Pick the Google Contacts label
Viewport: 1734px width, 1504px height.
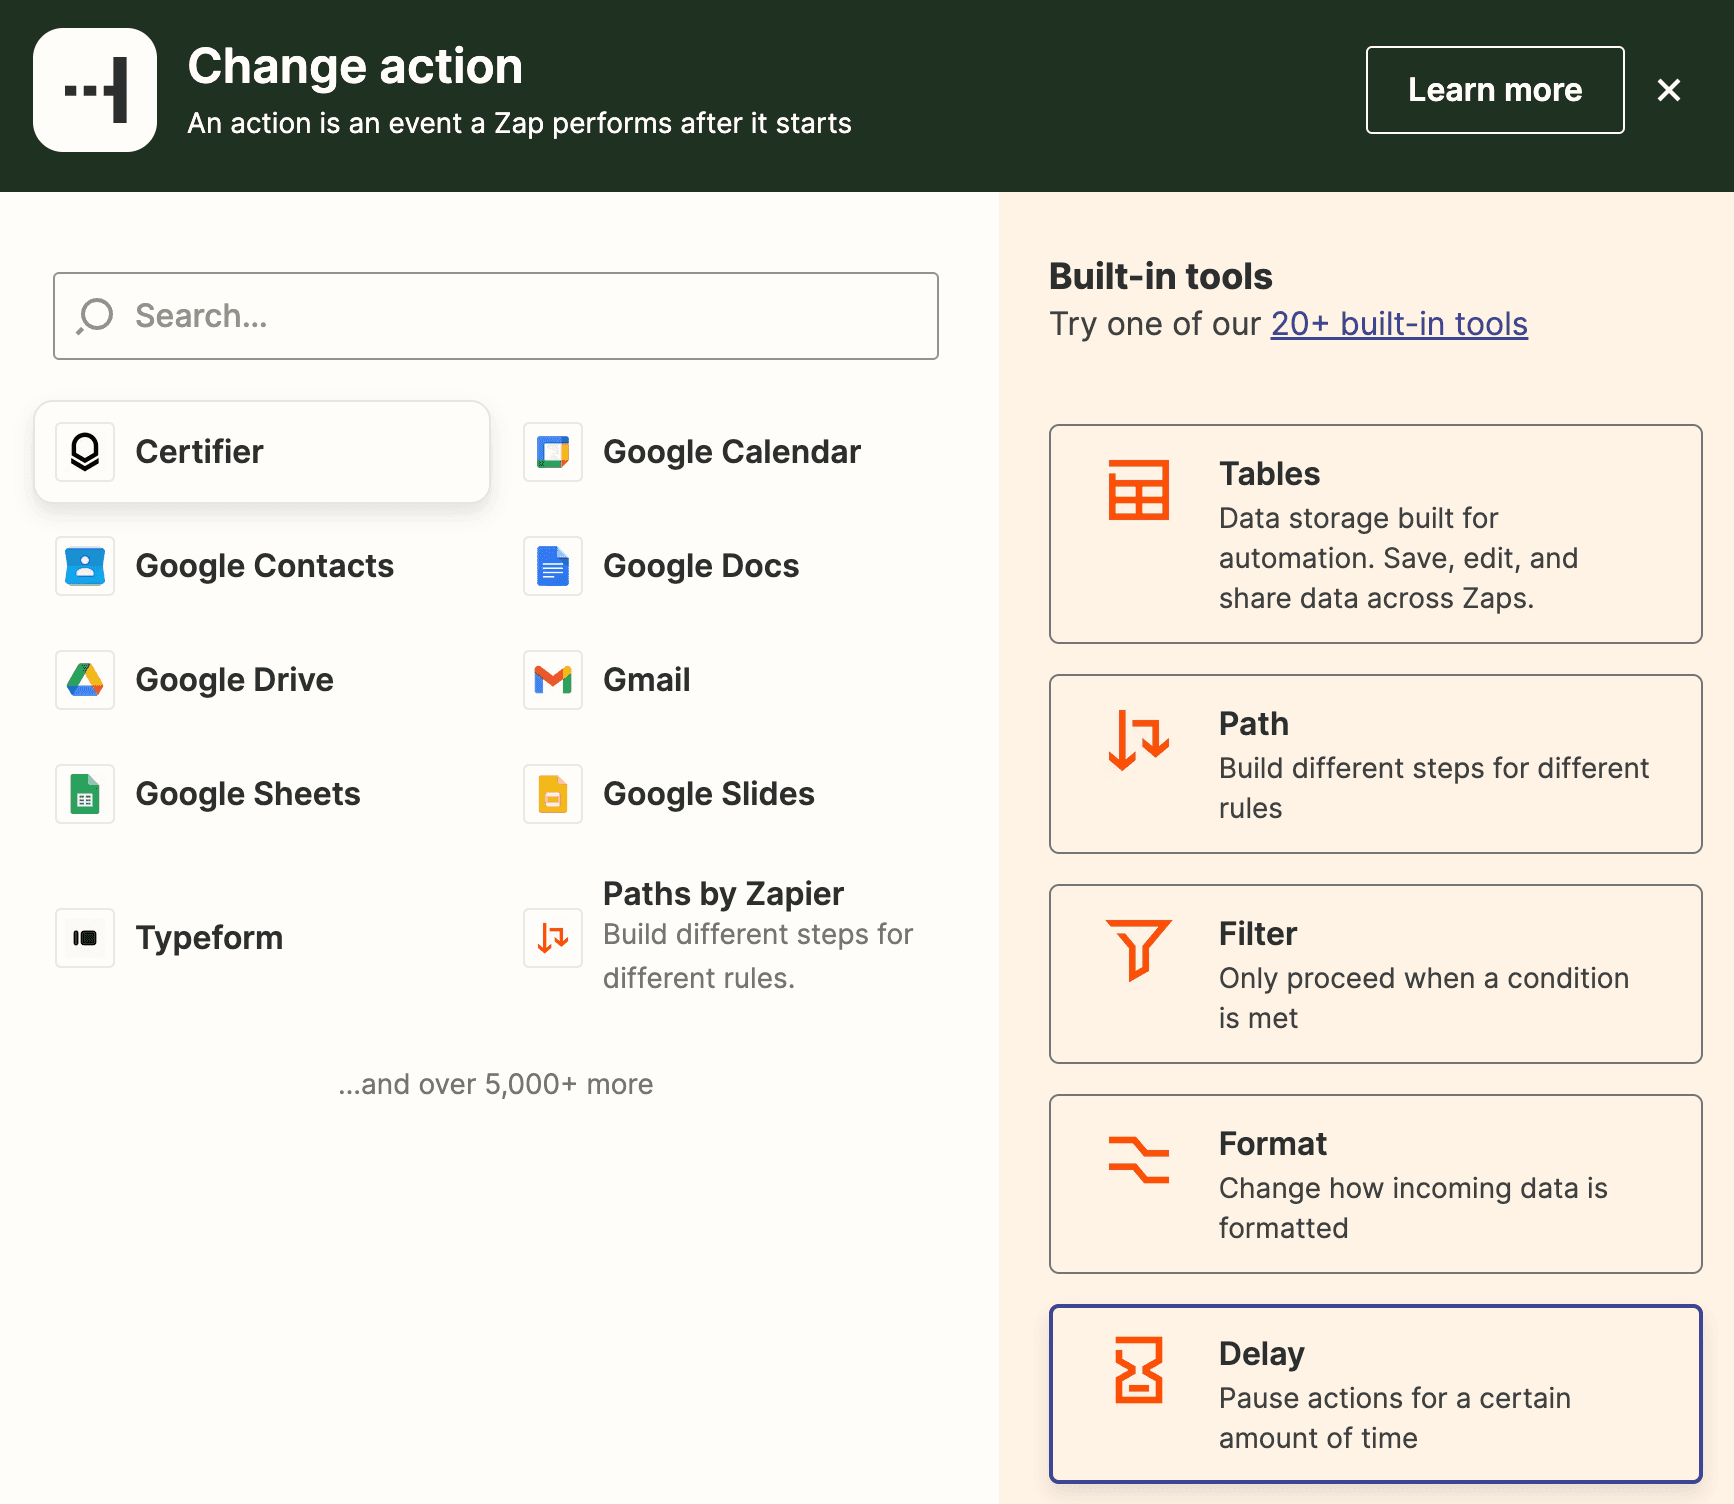point(265,566)
